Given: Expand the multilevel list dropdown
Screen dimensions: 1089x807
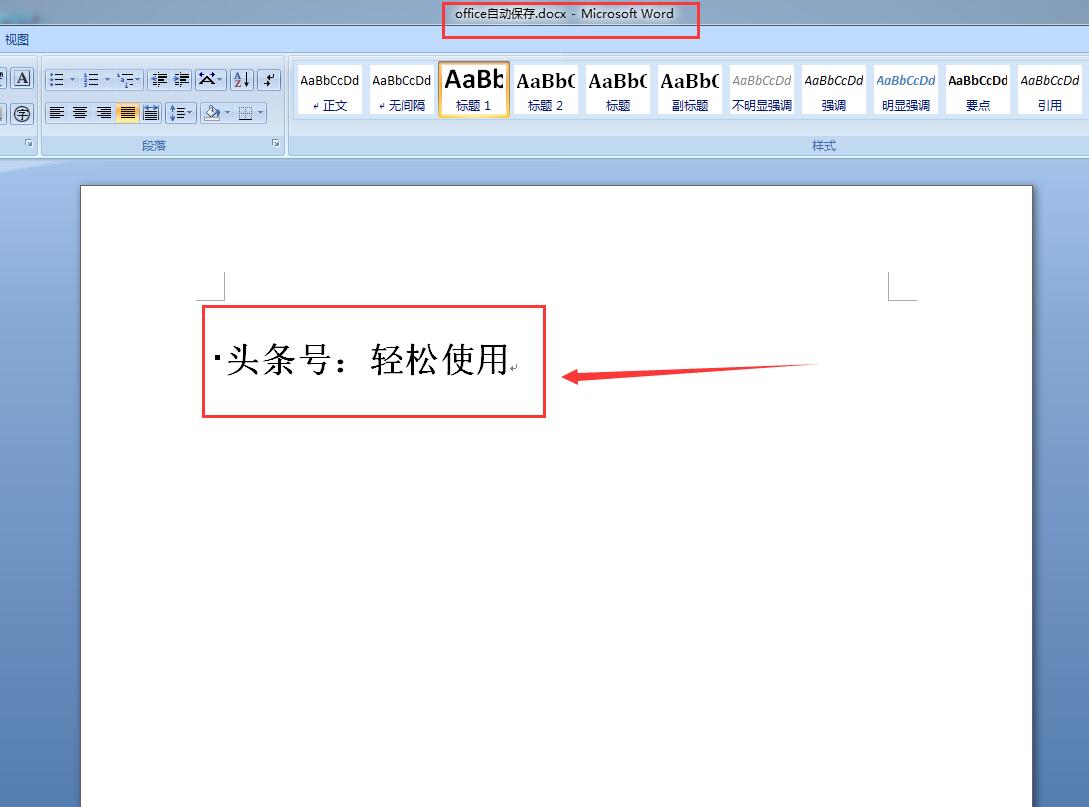Looking at the screenshot, I should pos(137,79).
